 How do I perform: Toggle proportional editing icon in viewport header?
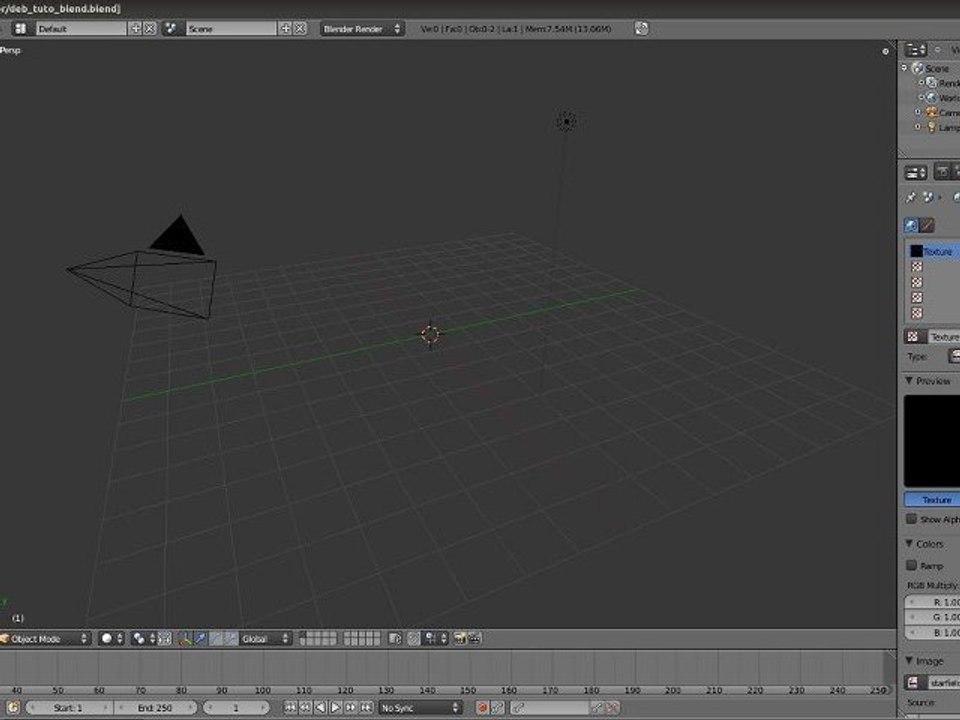point(414,639)
